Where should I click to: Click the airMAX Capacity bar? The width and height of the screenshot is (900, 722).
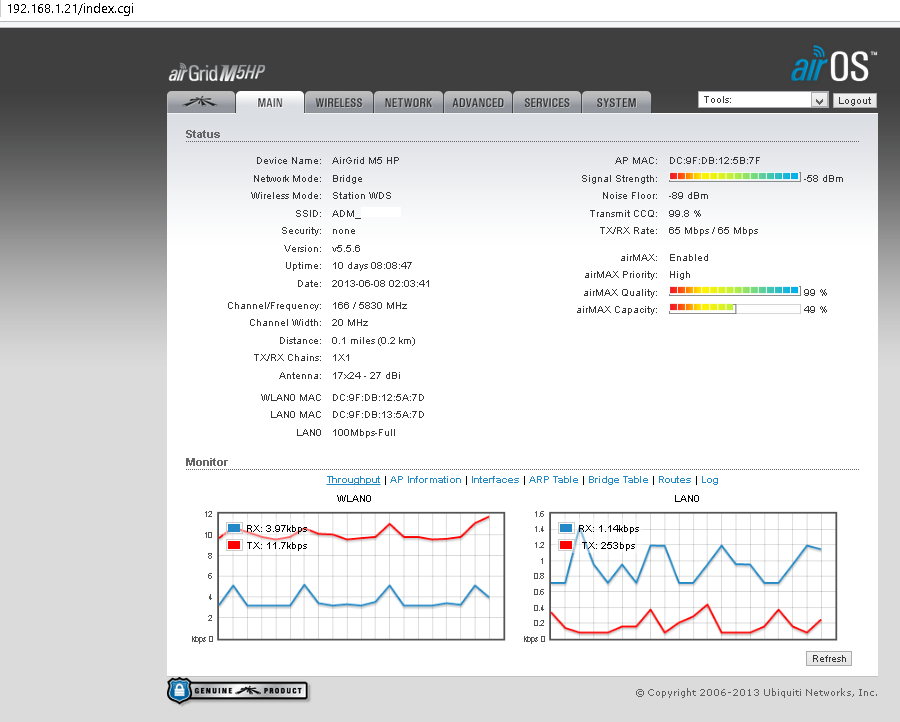[735, 308]
